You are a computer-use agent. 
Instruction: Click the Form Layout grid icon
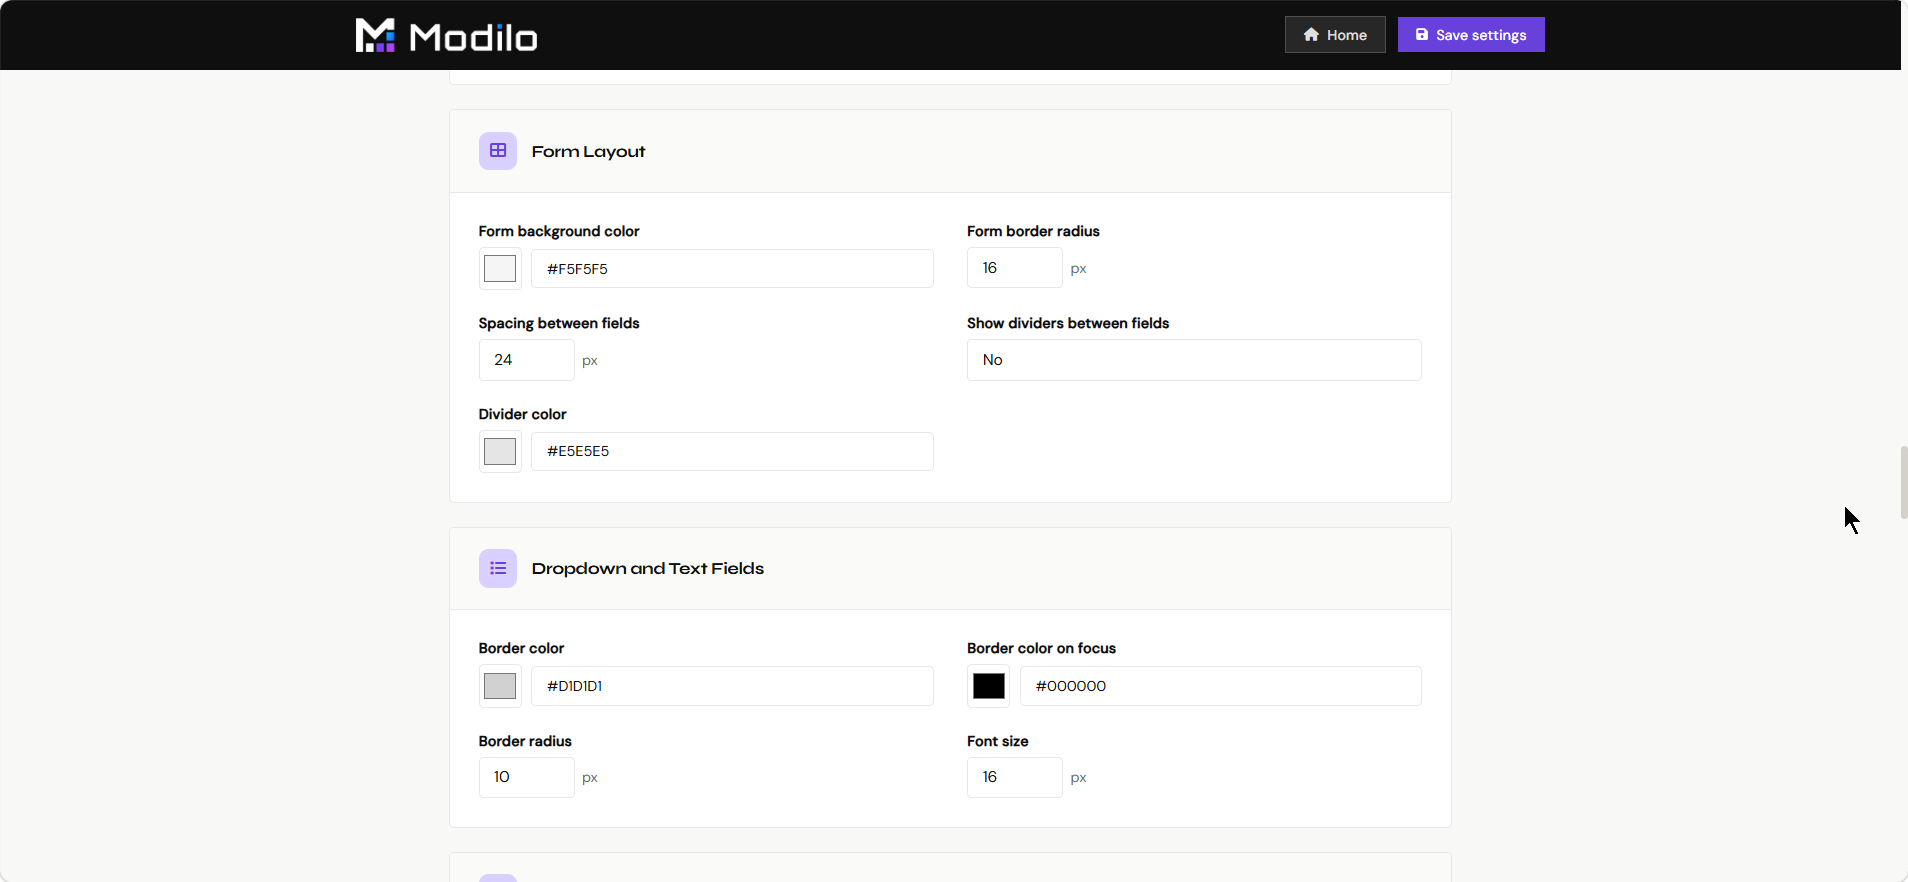tap(498, 151)
